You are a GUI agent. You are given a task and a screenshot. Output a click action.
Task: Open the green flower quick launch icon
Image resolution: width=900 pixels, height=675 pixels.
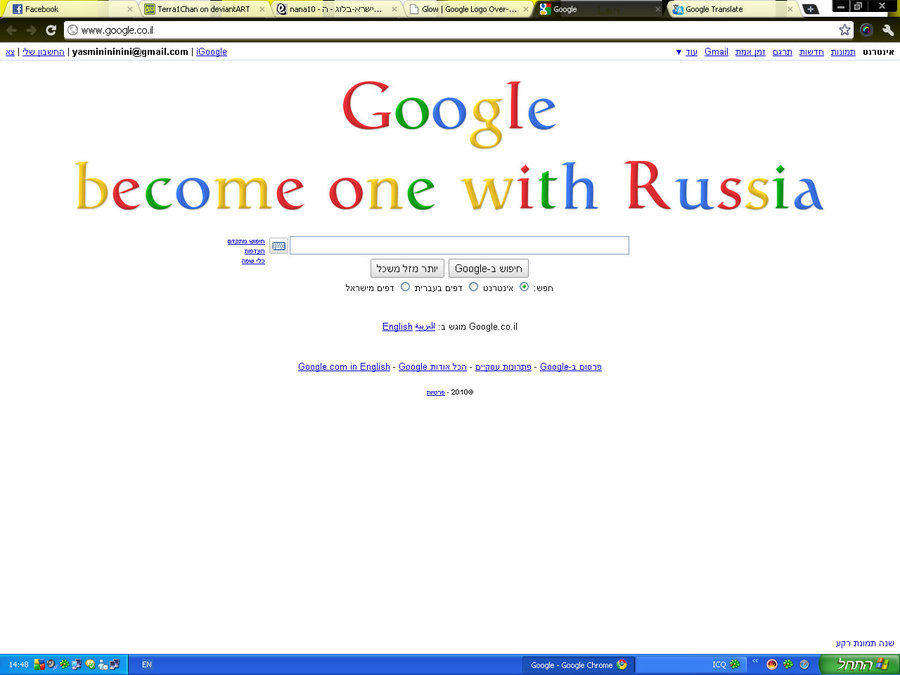(789, 665)
